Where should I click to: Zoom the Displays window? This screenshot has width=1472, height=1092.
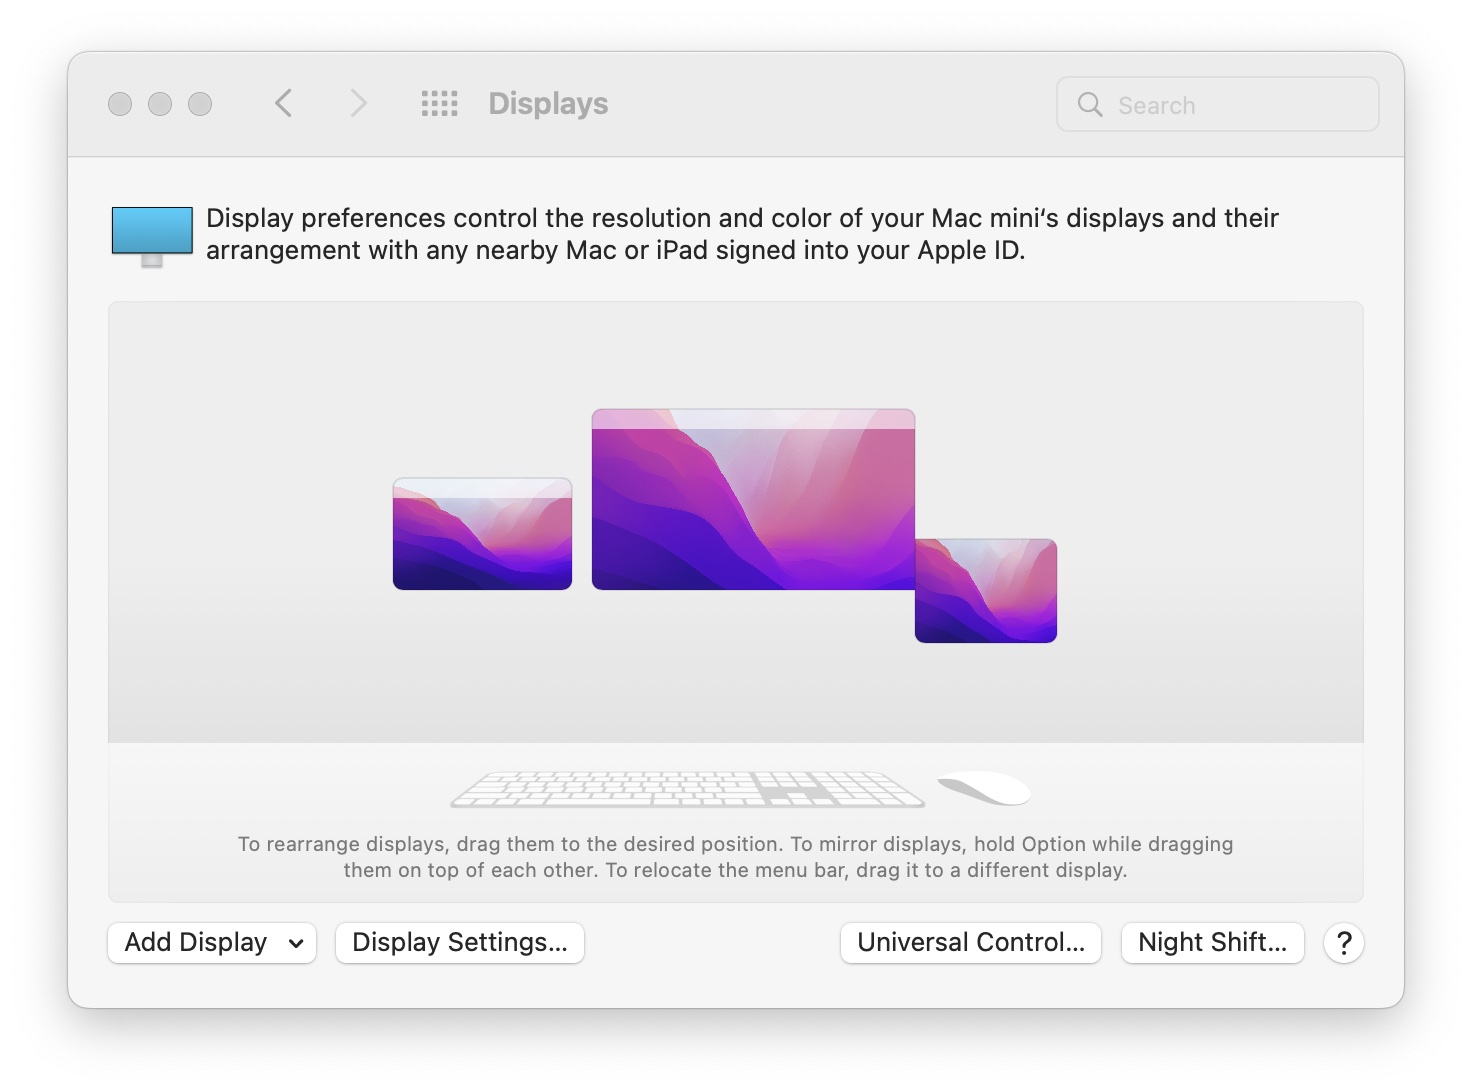200,104
